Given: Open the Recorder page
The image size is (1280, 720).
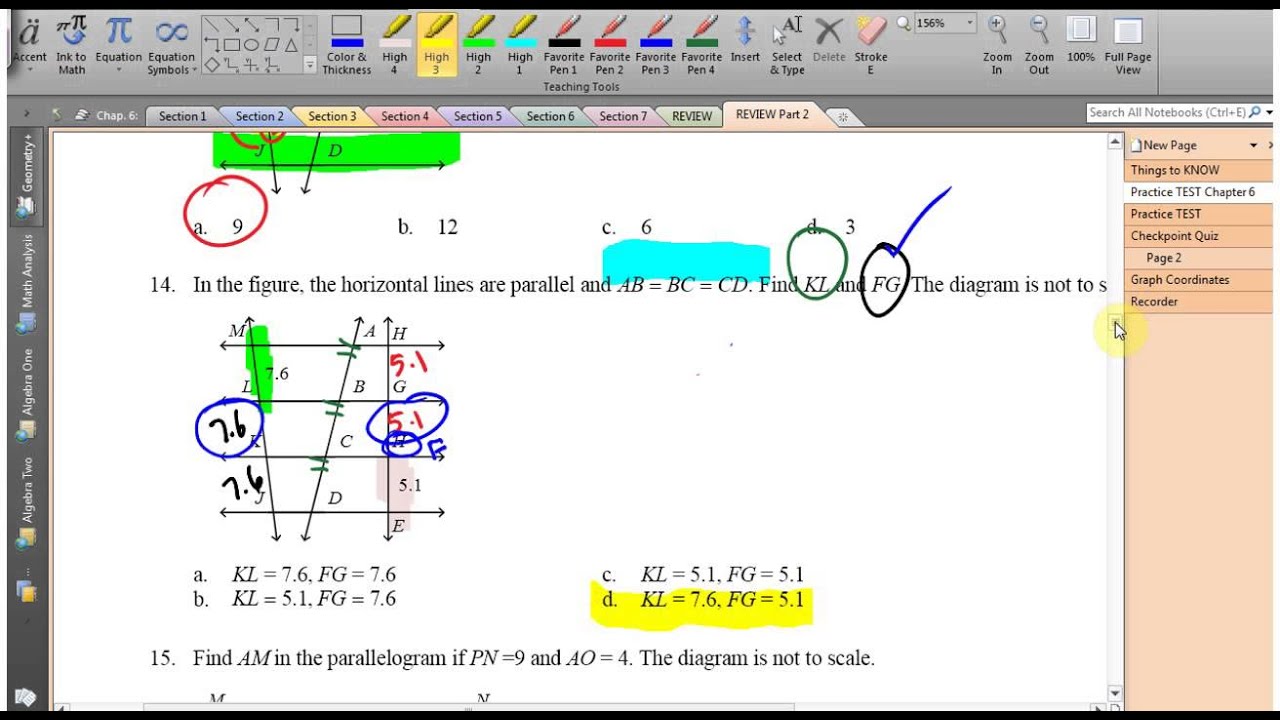Looking at the screenshot, I should tap(1198, 302).
